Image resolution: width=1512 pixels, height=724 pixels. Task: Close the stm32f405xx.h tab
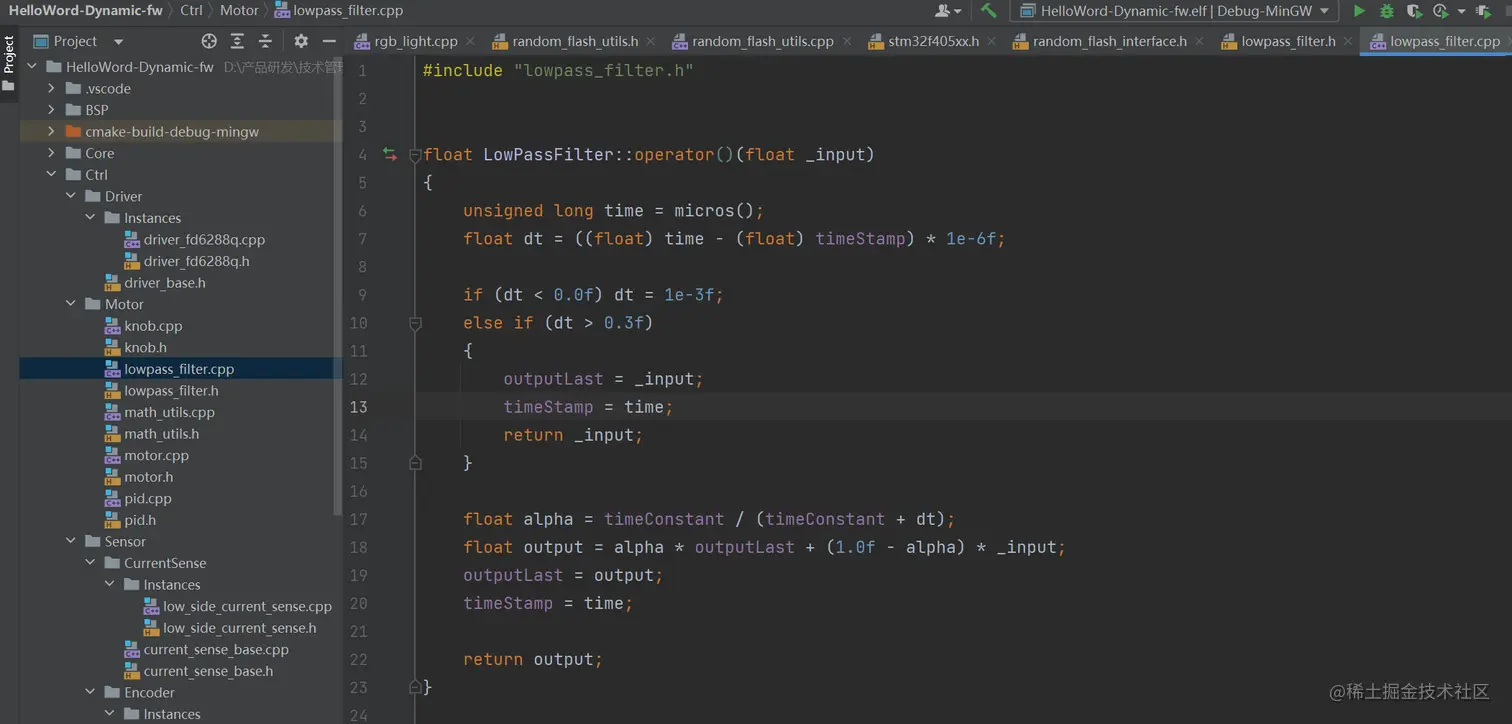(x=991, y=42)
